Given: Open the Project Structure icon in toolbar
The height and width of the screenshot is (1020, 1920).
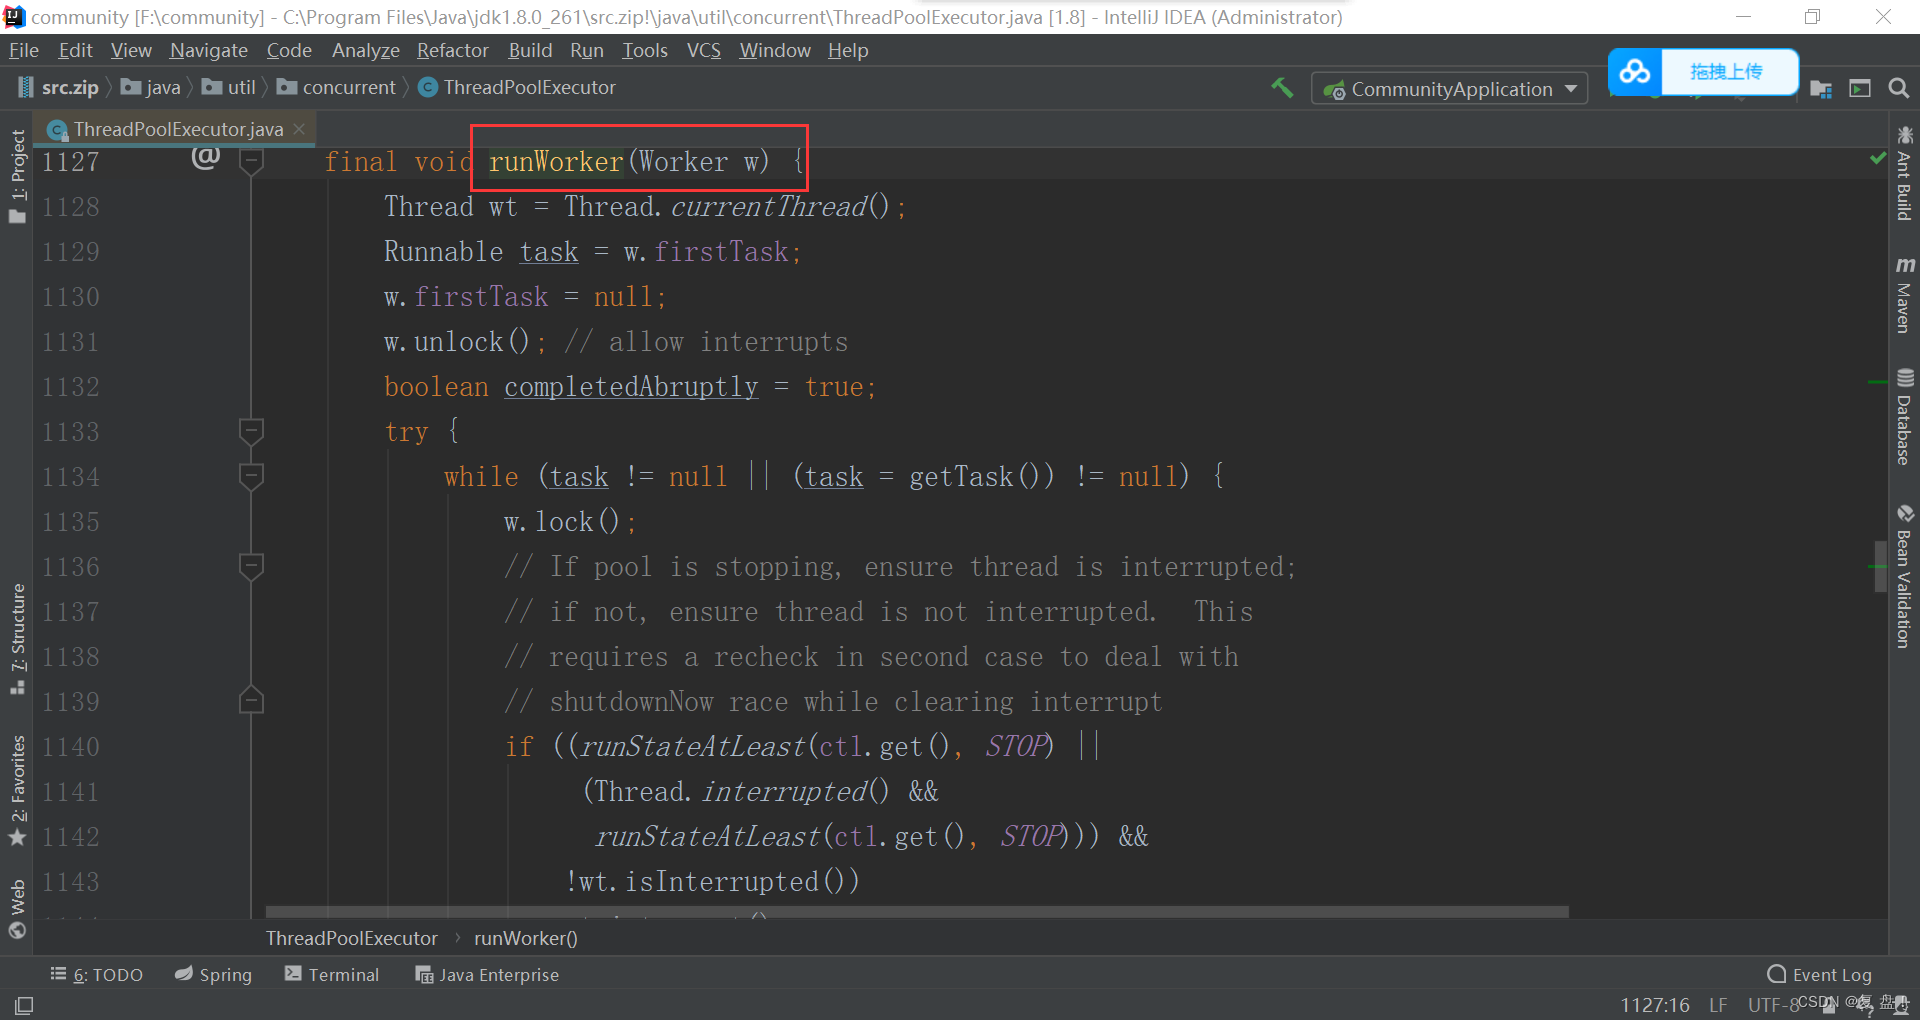Looking at the screenshot, I should [x=1821, y=89].
